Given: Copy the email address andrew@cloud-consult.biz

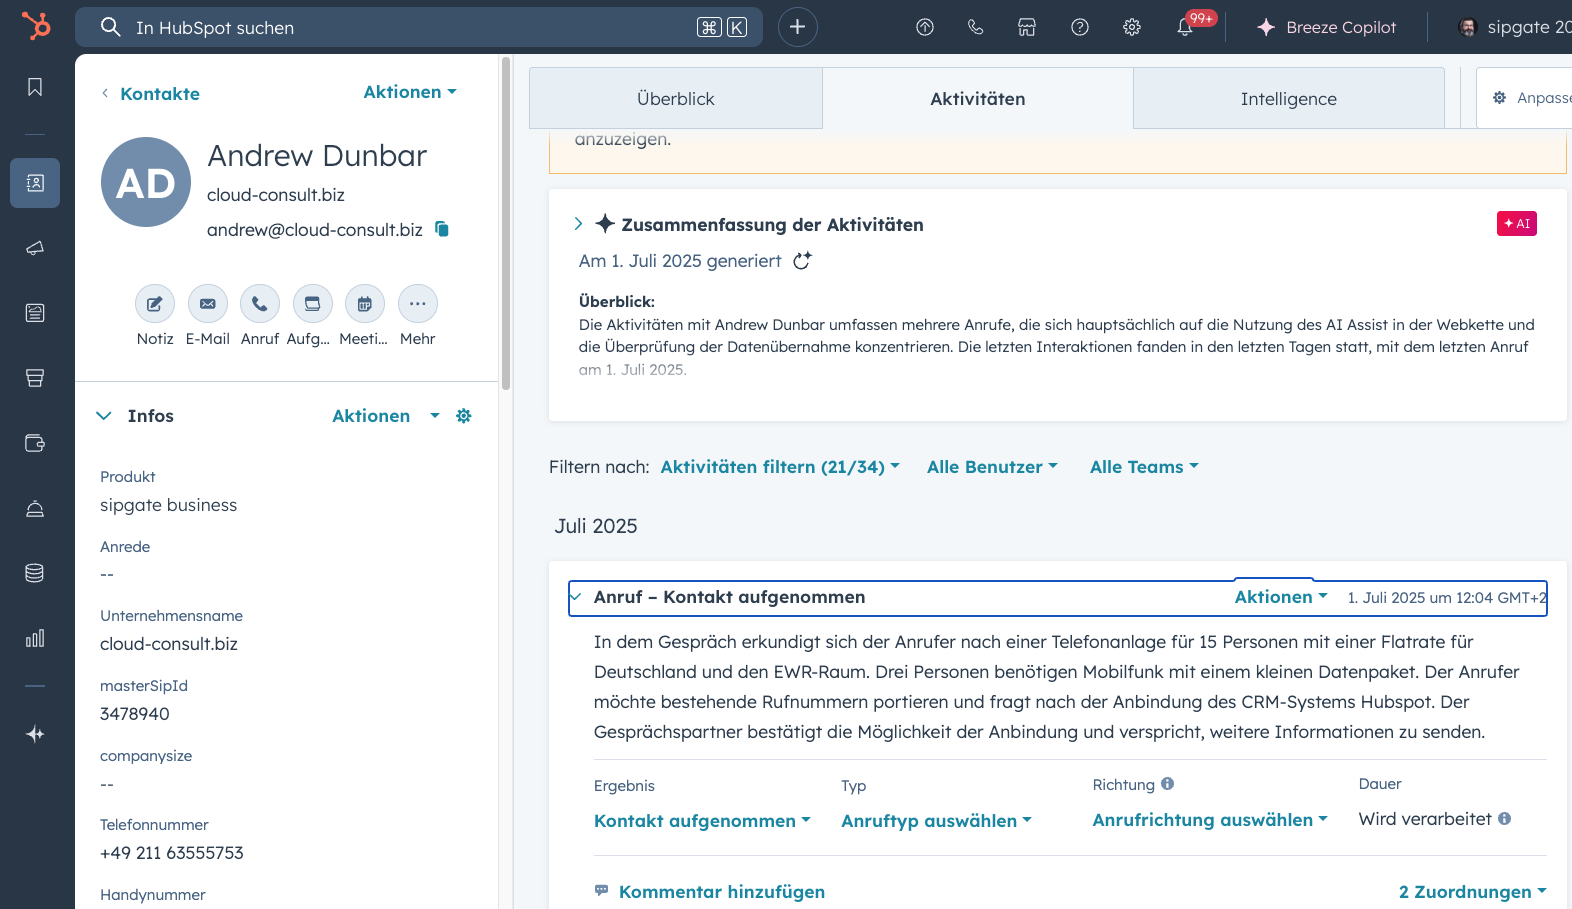Looking at the screenshot, I should [x=442, y=229].
